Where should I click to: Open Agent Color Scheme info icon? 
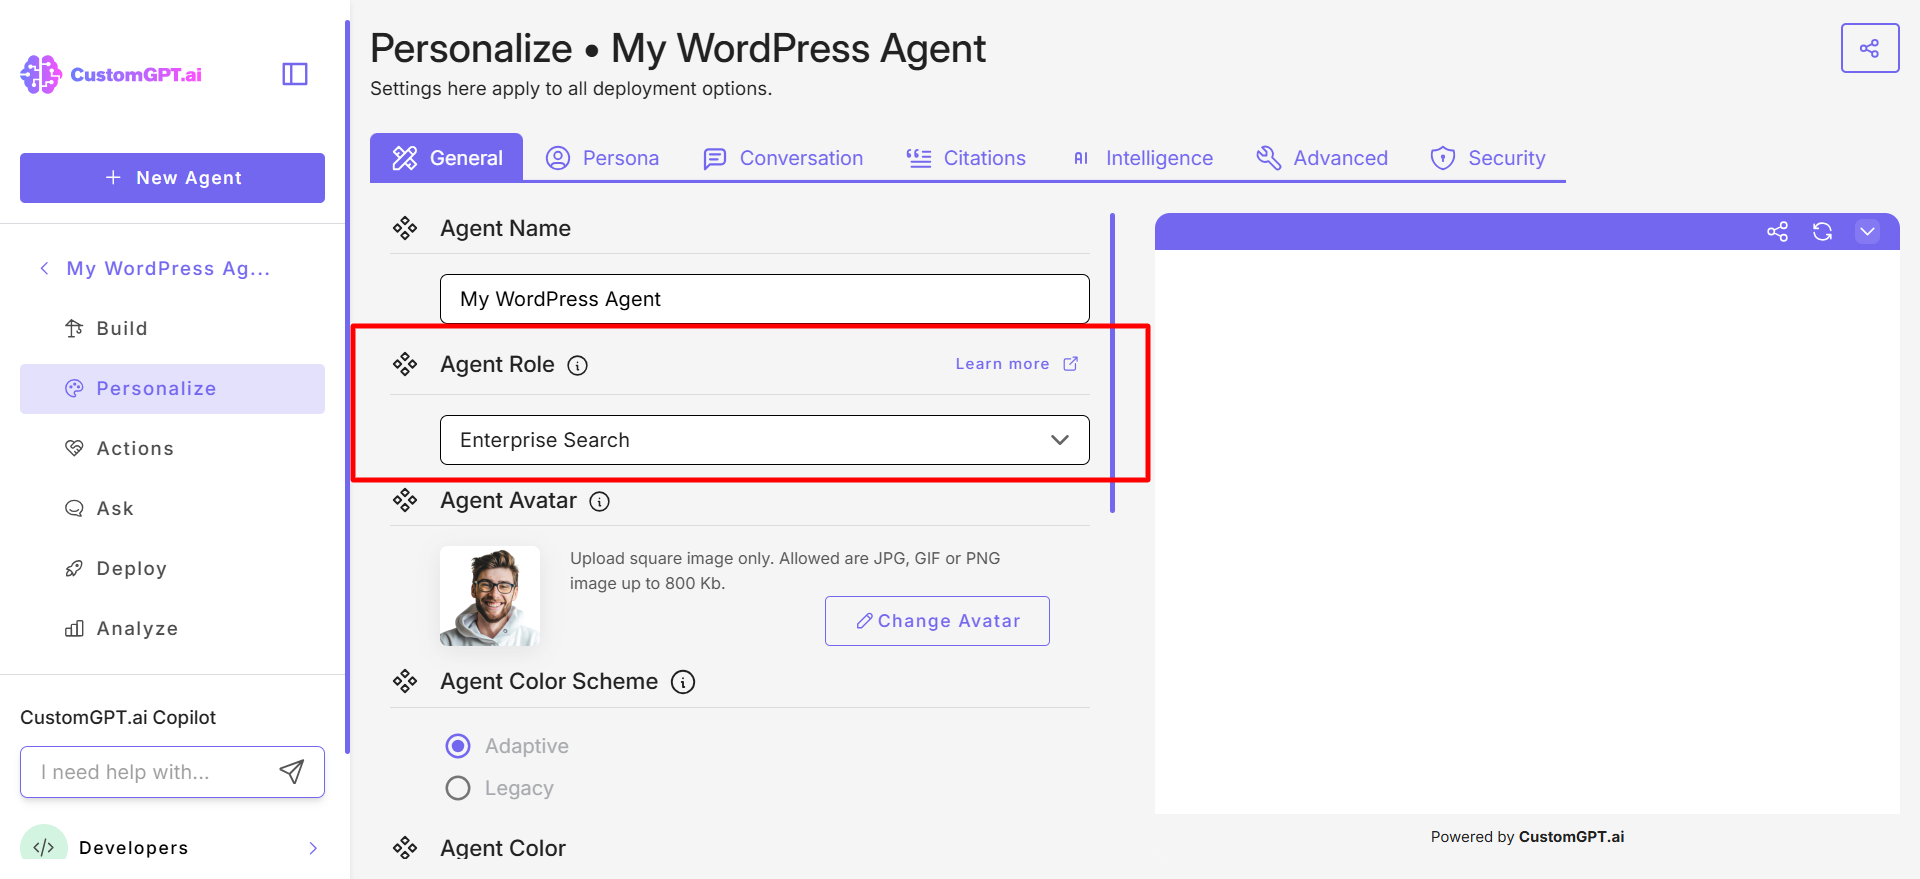tap(683, 682)
